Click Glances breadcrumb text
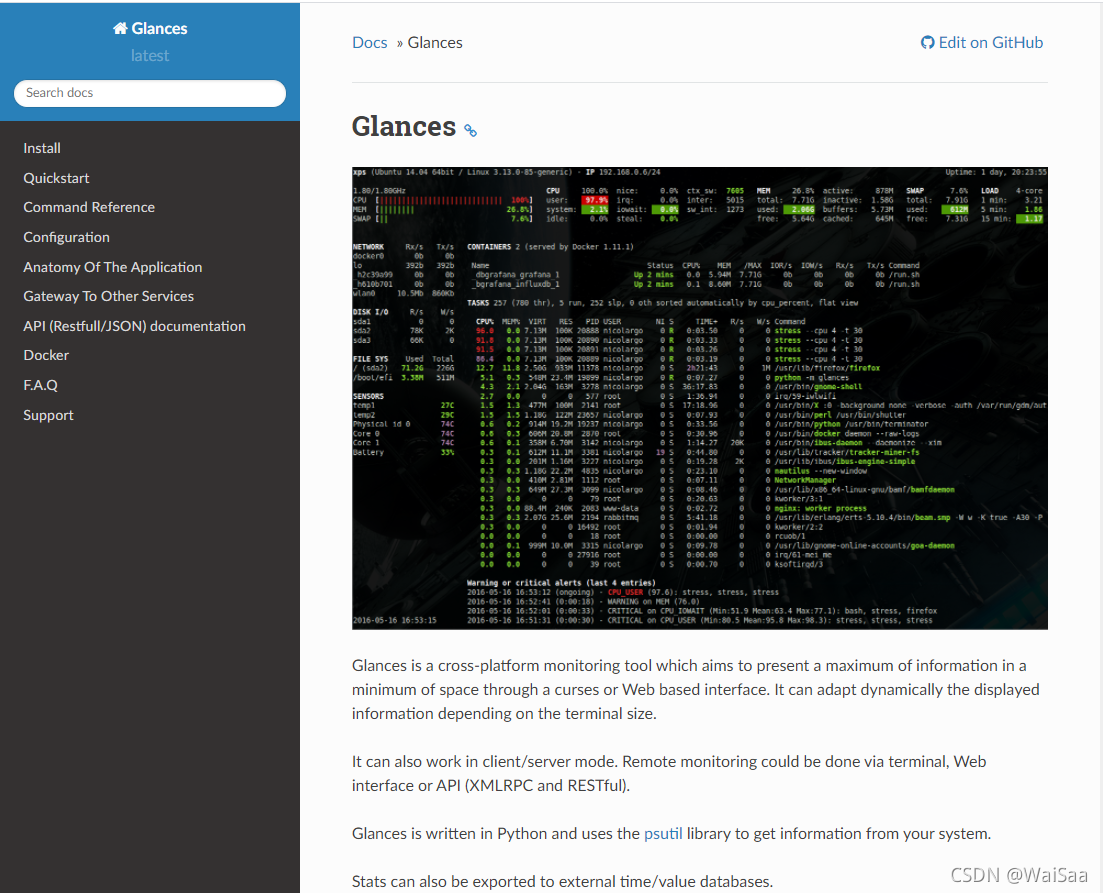The width and height of the screenshot is (1103, 893). (x=435, y=43)
